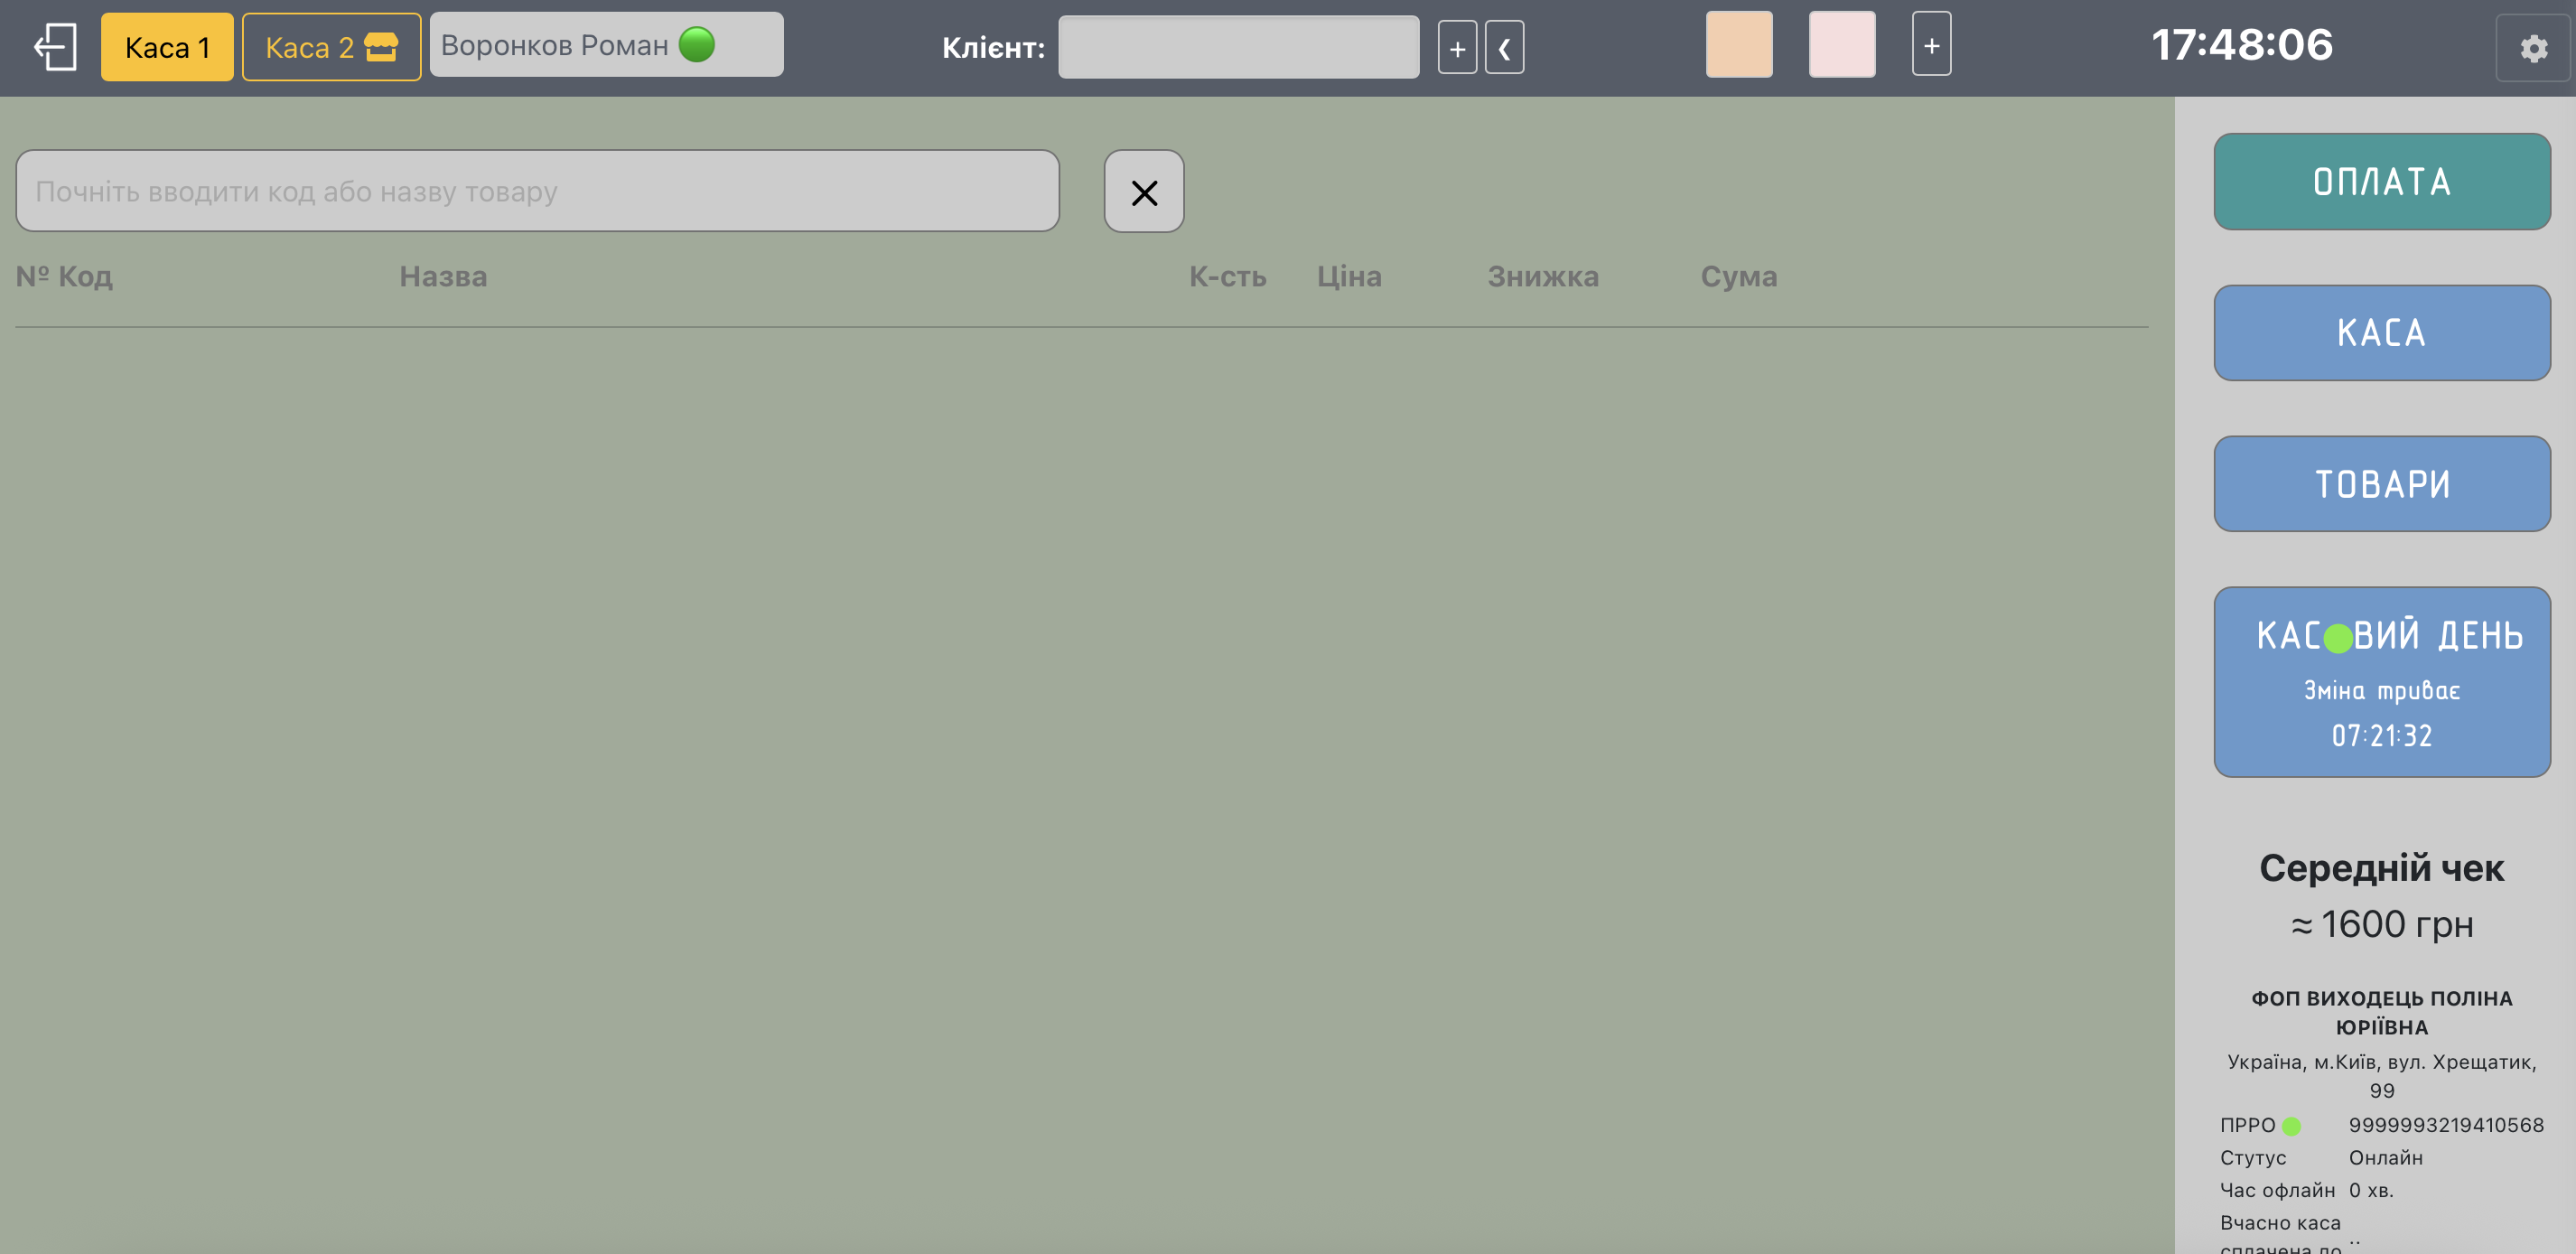Click the plus icon next to client field
Screen dimensions: 2576x1254
1457,48
